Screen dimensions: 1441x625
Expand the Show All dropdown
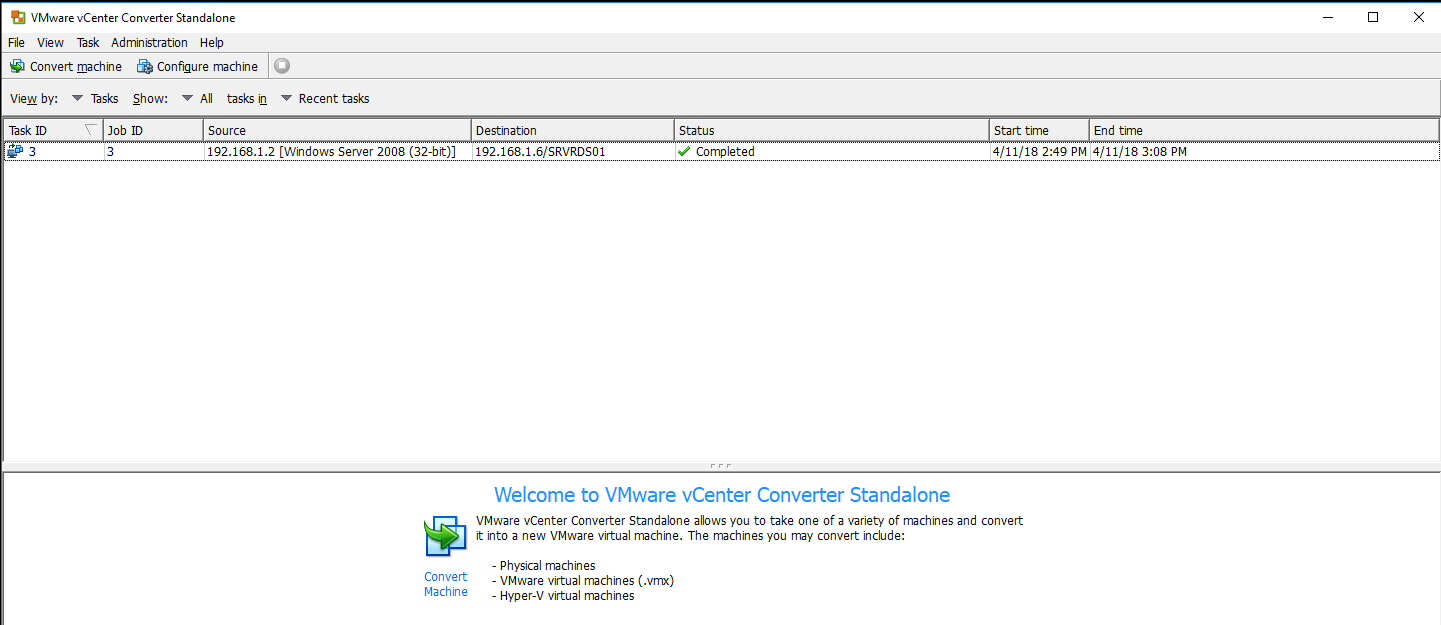[197, 98]
